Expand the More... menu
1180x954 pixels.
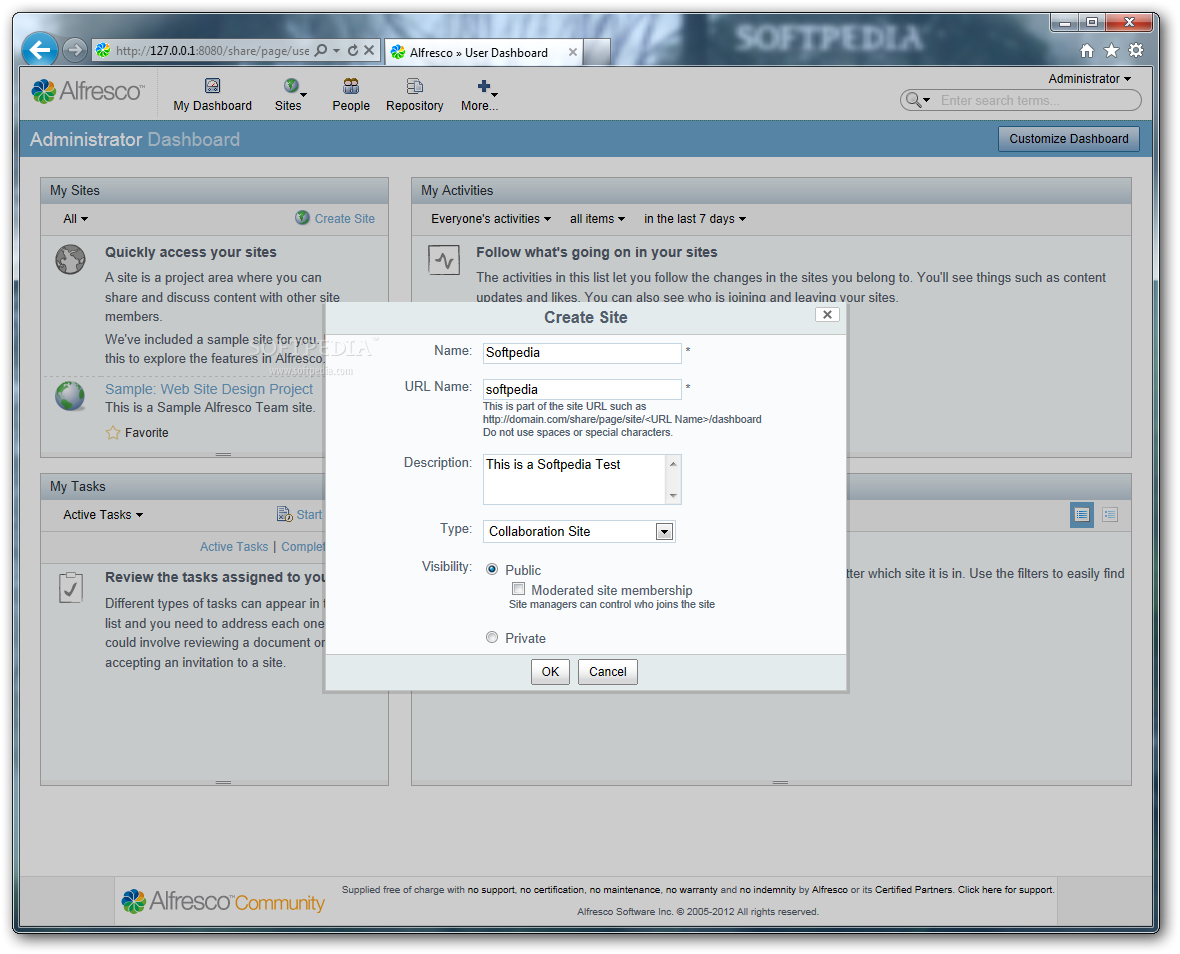tap(479, 95)
